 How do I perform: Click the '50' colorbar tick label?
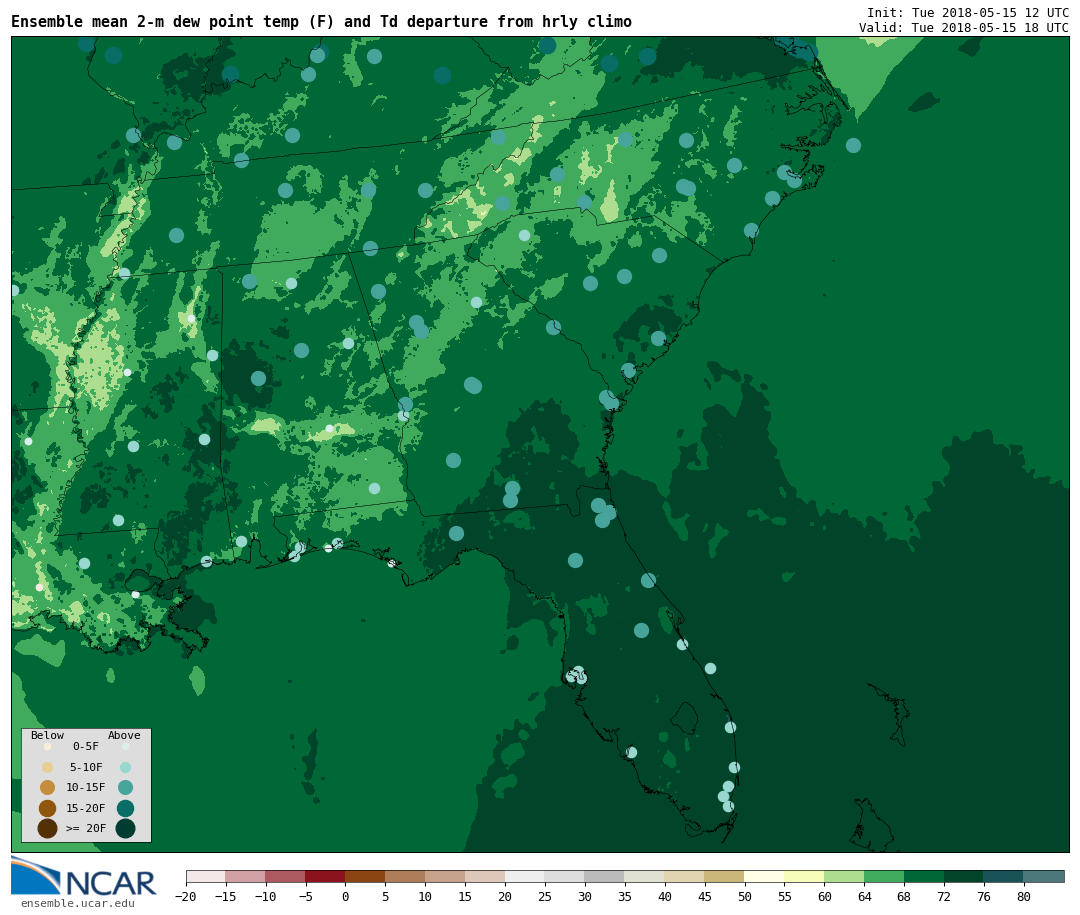point(745,896)
